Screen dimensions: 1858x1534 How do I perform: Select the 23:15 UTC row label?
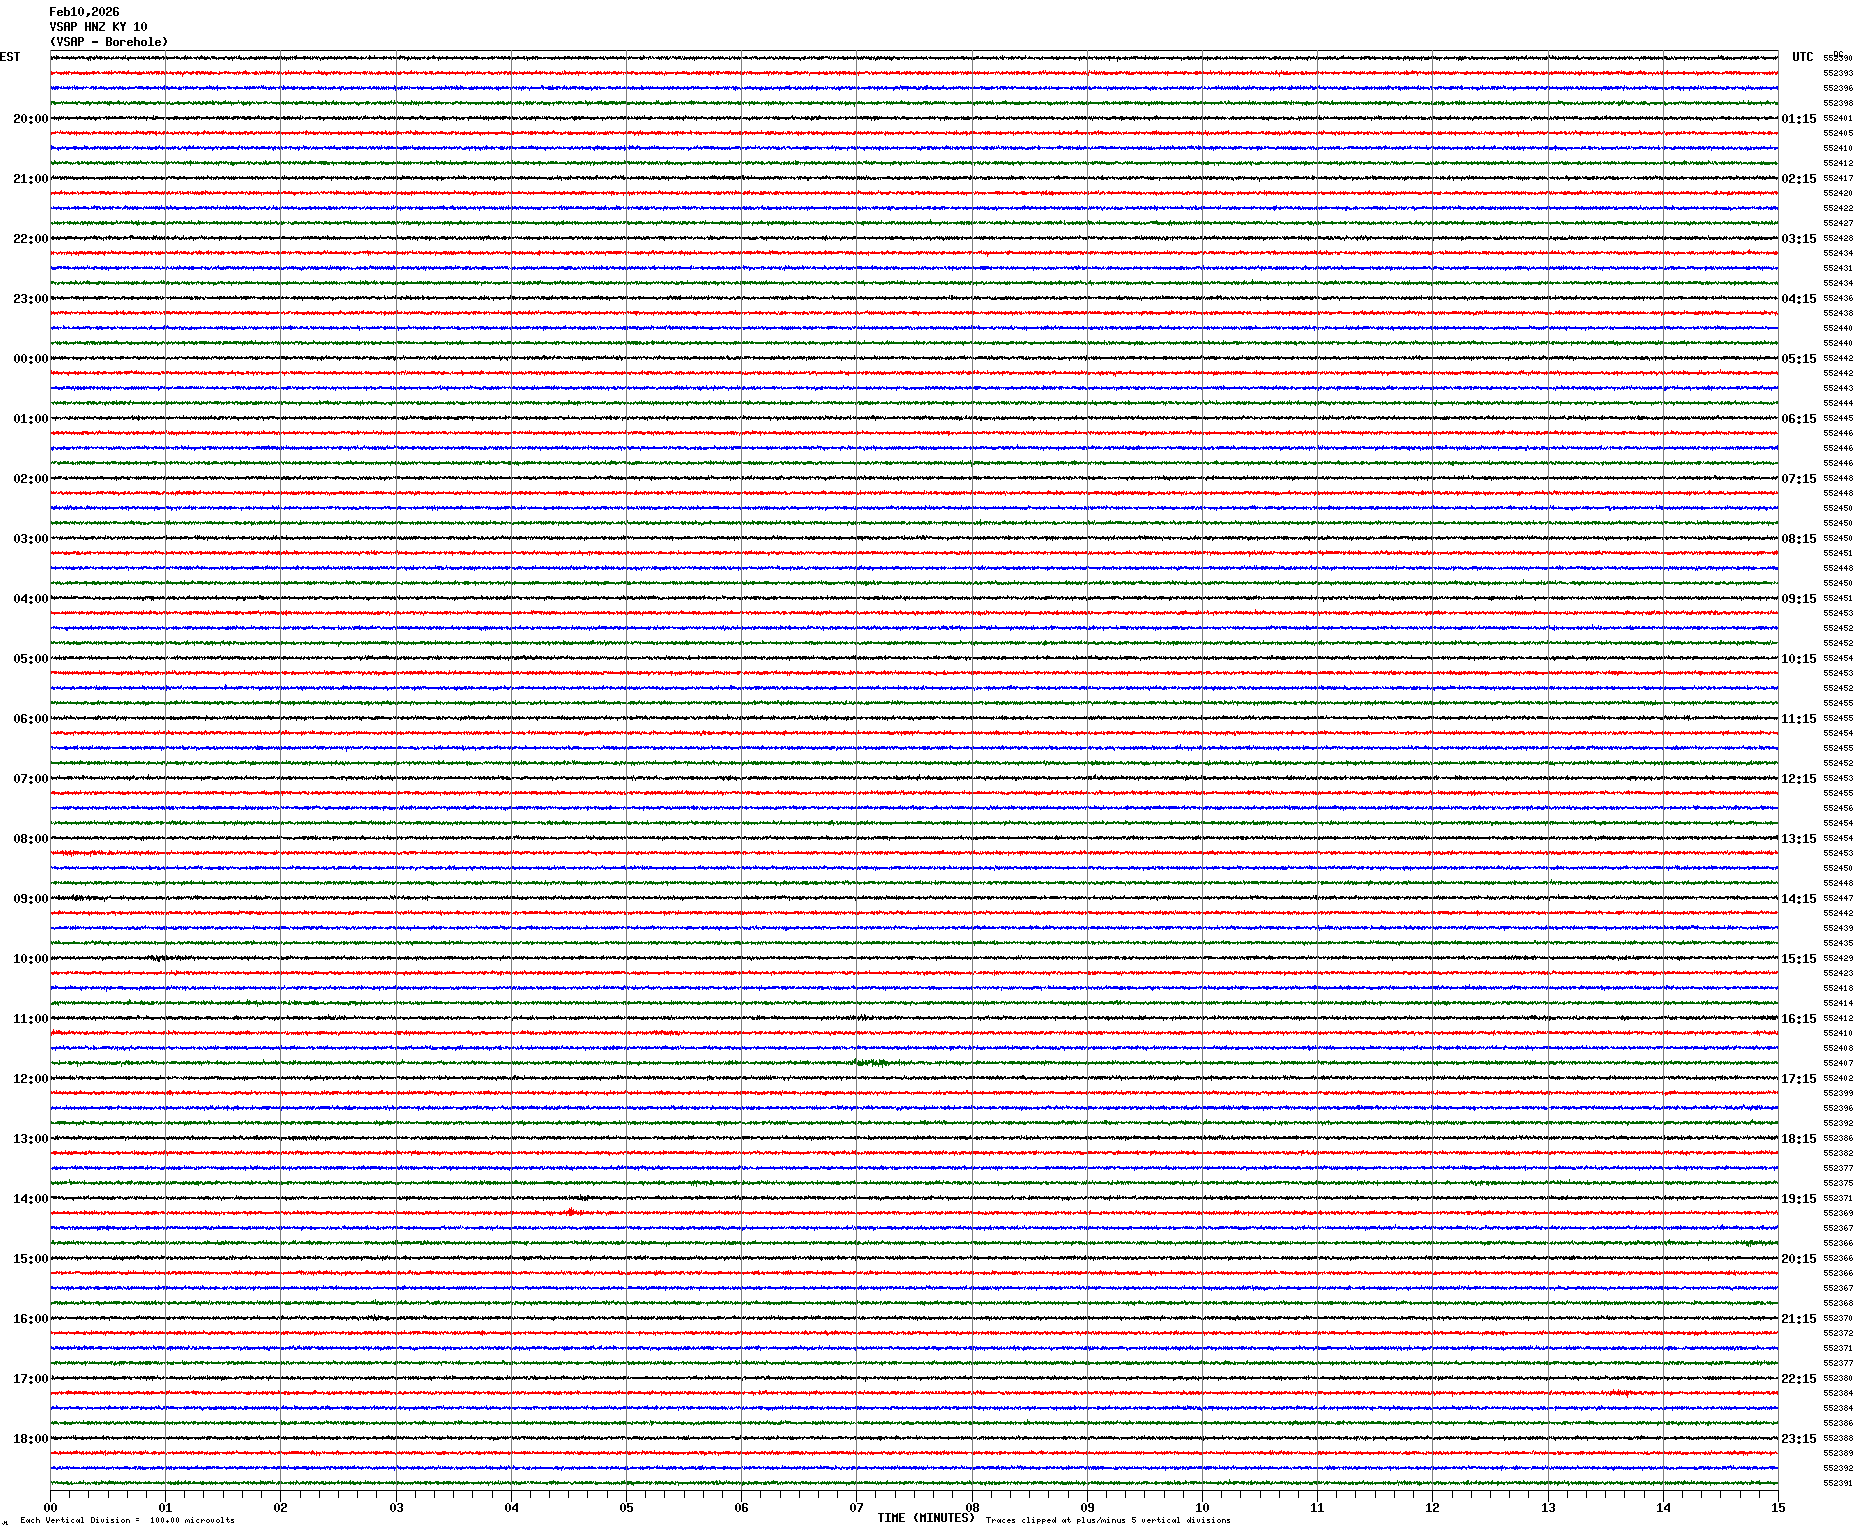coord(1798,1439)
